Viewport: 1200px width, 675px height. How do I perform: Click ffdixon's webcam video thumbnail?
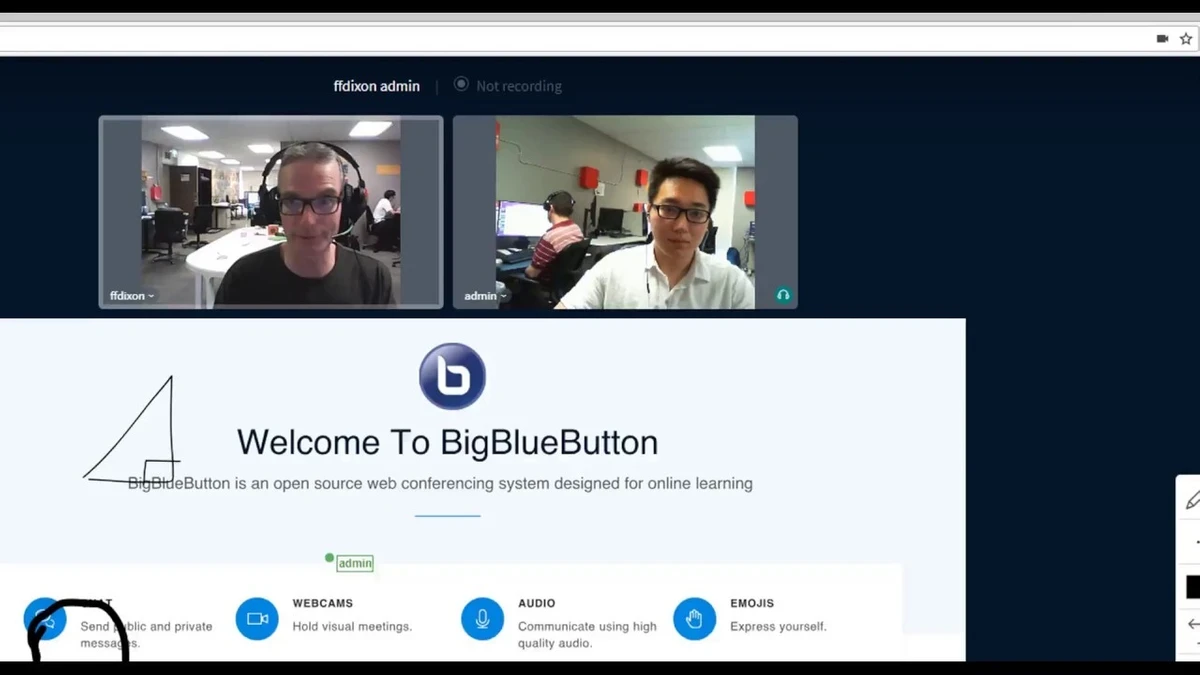(x=270, y=210)
